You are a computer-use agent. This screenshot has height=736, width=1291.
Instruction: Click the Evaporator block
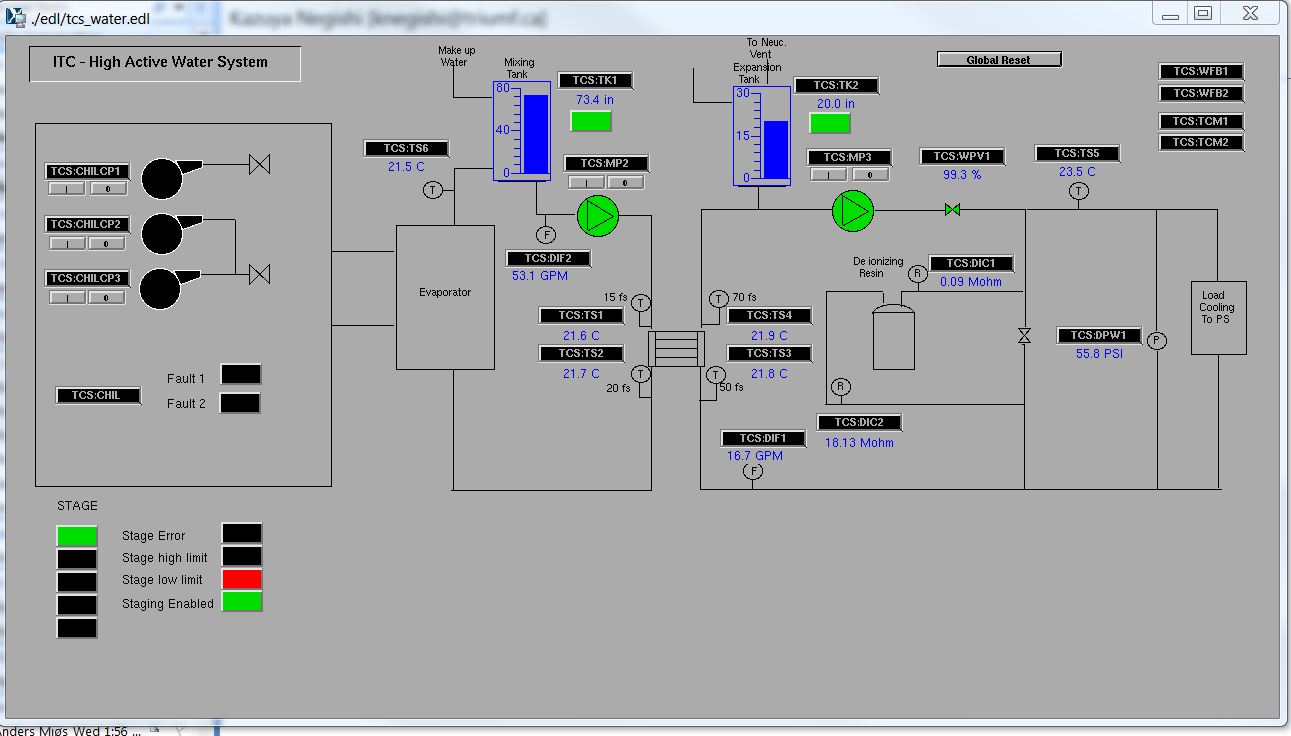coord(445,297)
